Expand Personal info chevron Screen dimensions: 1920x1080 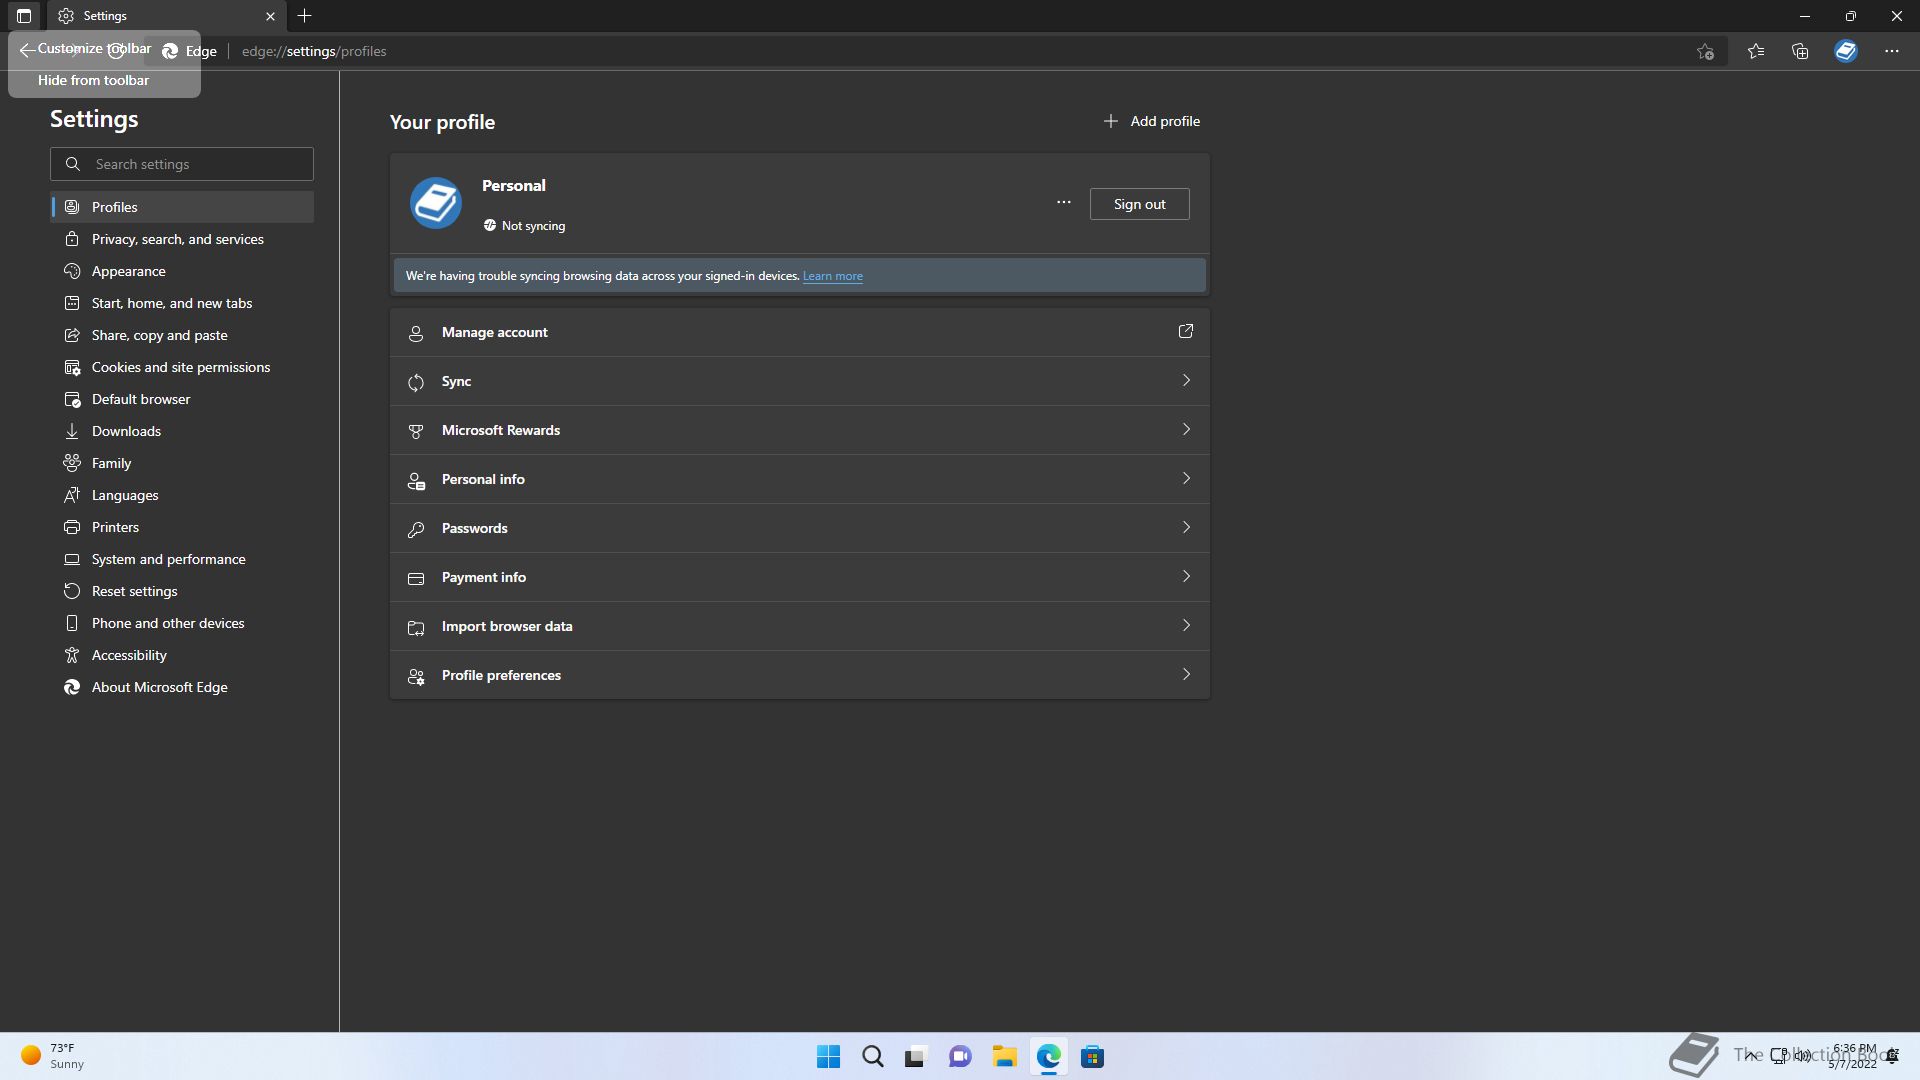click(x=1186, y=478)
